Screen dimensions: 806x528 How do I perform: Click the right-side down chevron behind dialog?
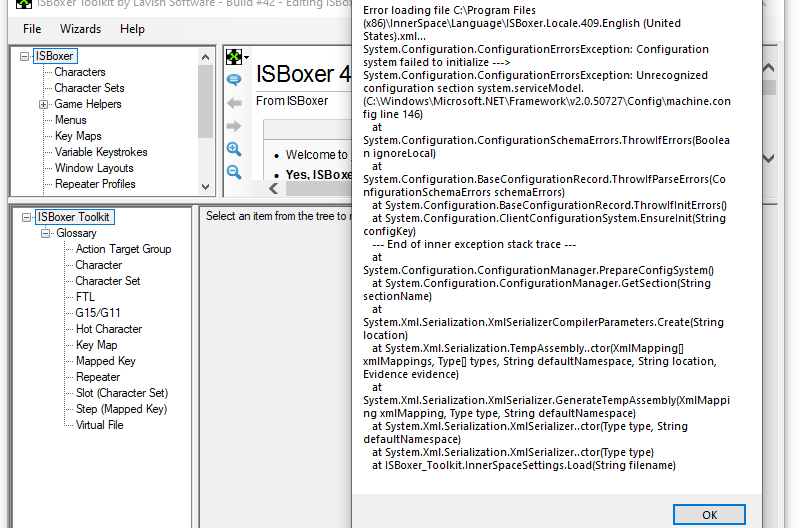point(768,158)
